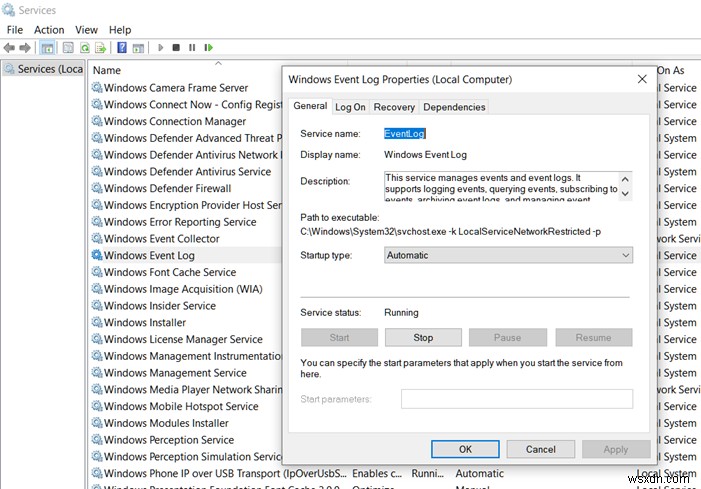Image resolution: width=701 pixels, height=489 pixels.
Task: Click the Stop button in dialog
Action: [x=423, y=337]
